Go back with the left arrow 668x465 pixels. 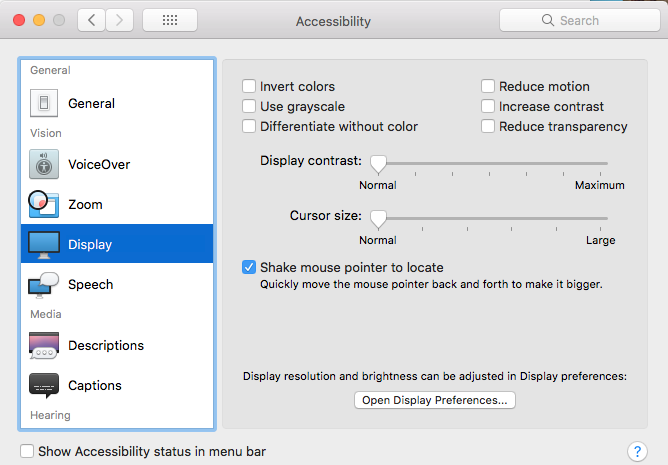[x=91, y=20]
